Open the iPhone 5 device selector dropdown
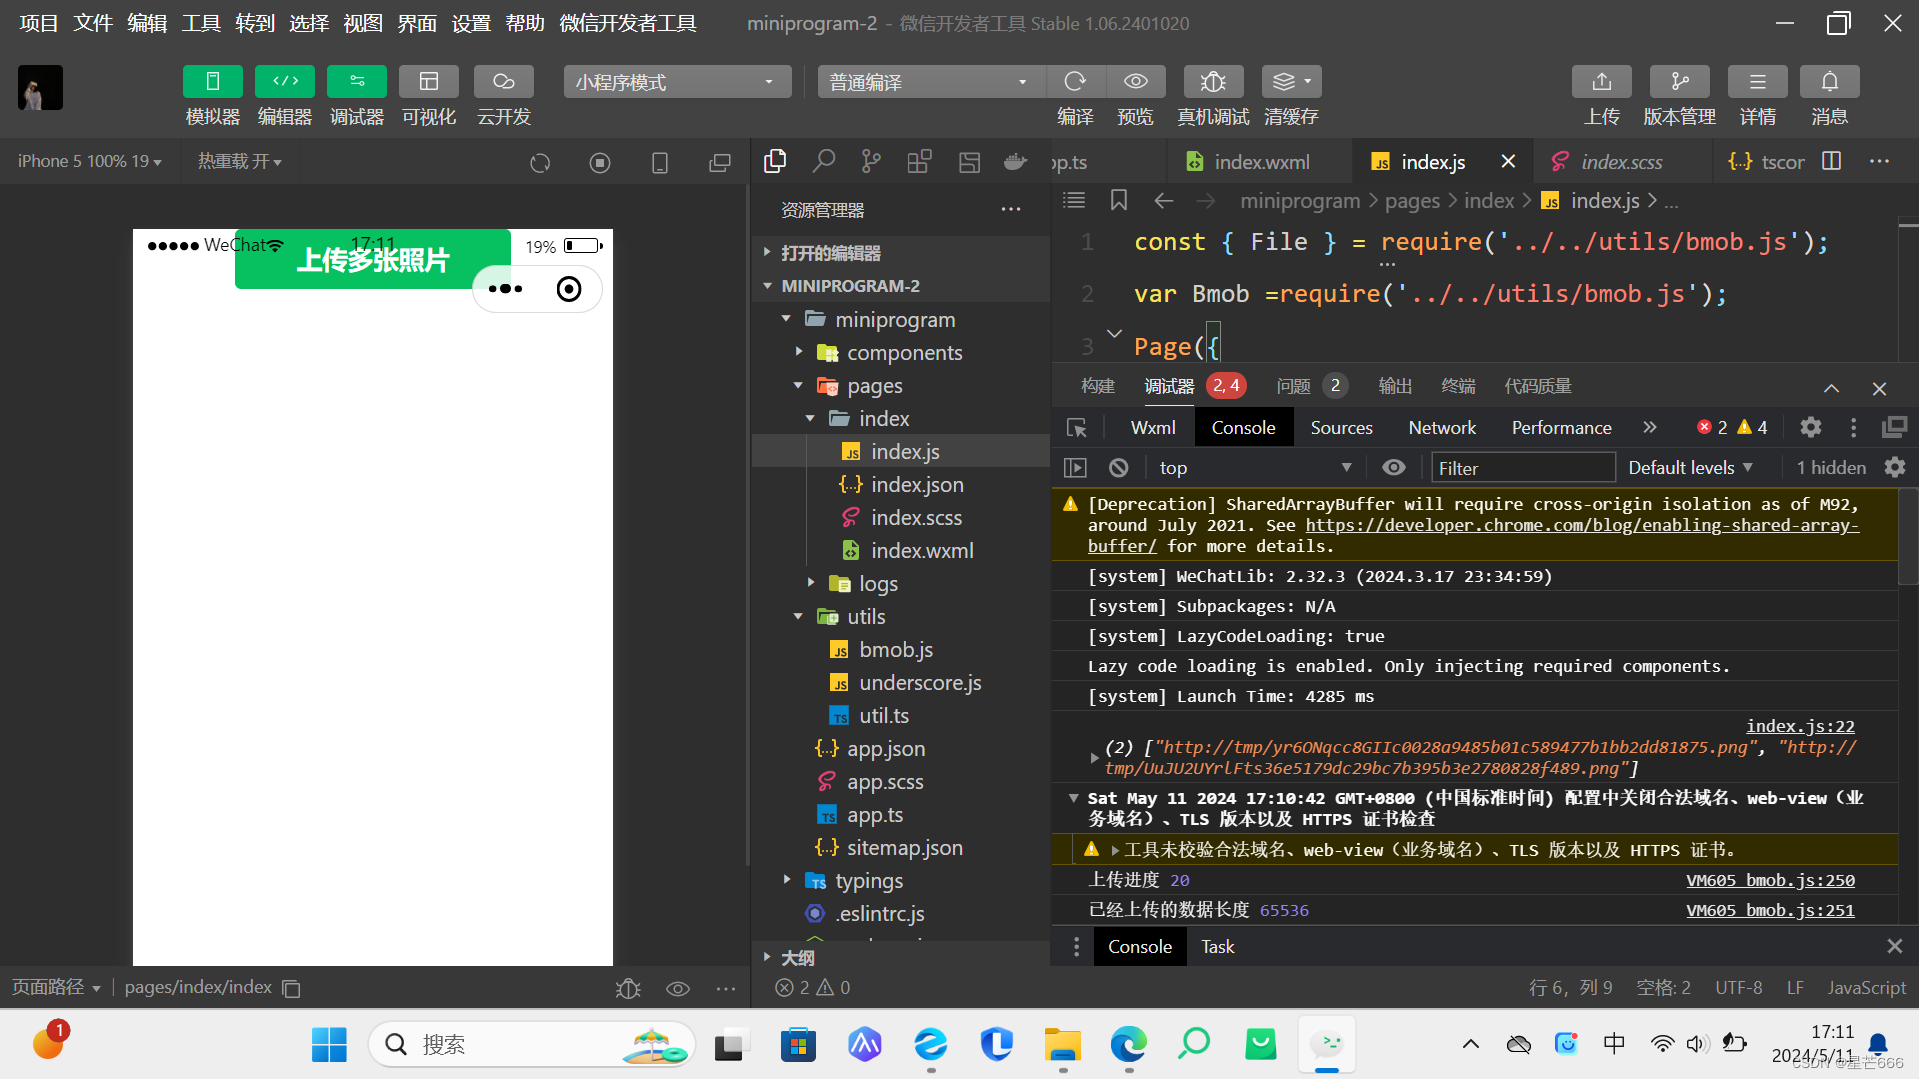The height and width of the screenshot is (1079, 1919). [89, 161]
